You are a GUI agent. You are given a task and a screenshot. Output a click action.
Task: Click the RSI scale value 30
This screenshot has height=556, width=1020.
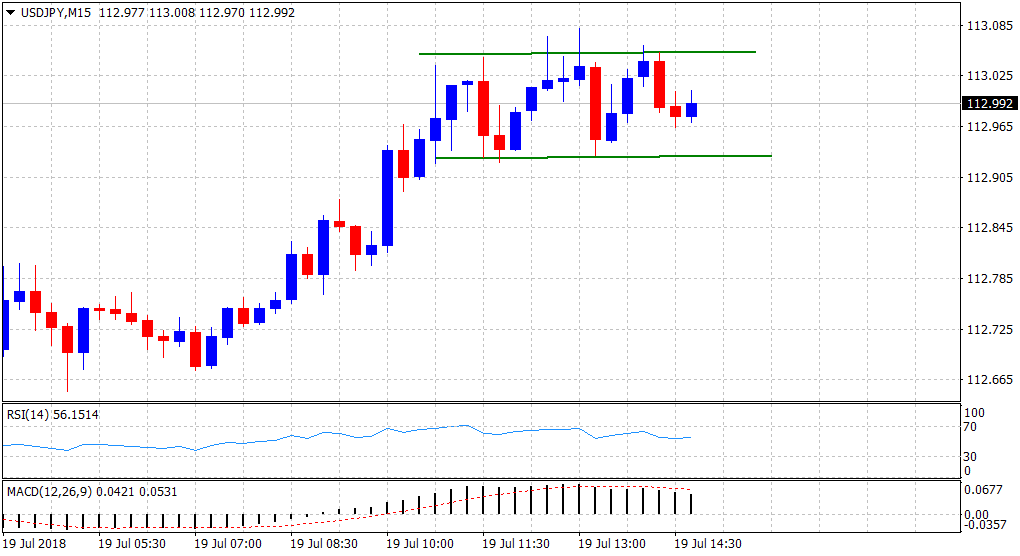(x=970, y=457)
